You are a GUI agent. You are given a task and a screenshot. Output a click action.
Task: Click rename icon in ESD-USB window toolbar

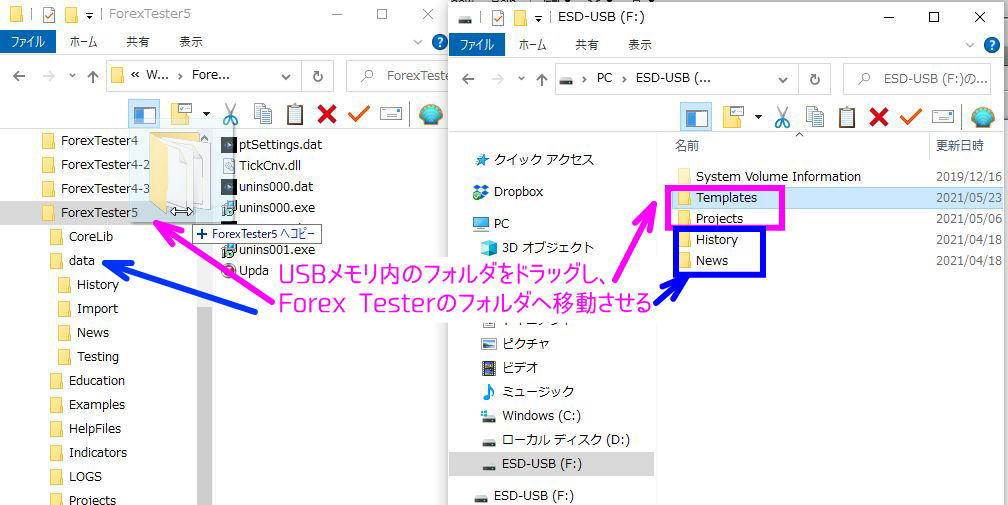(943, 117)
